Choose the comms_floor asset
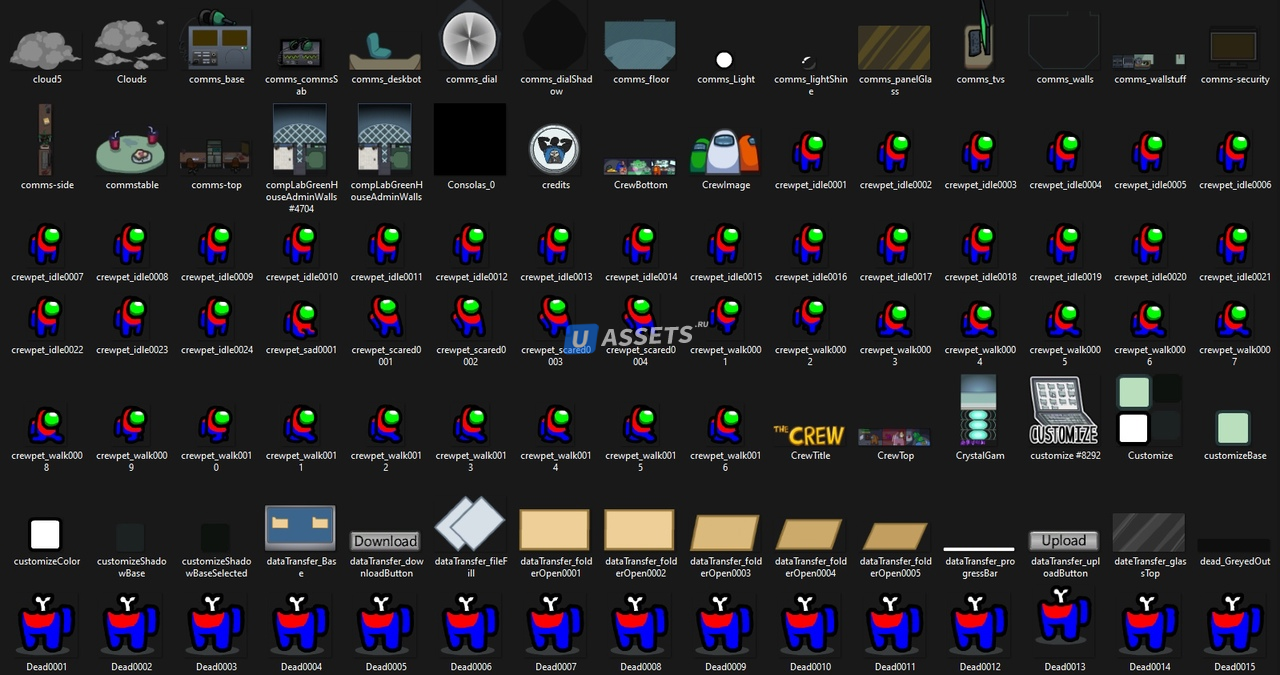Screen dimensions: 1280x675 pyautogui.click(x=640, y=46)
